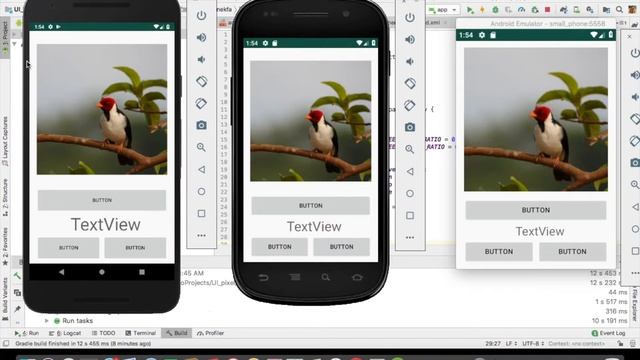
Task: Rotate right on Nexus-style emulator toolbar
Action: click(410, 105)
